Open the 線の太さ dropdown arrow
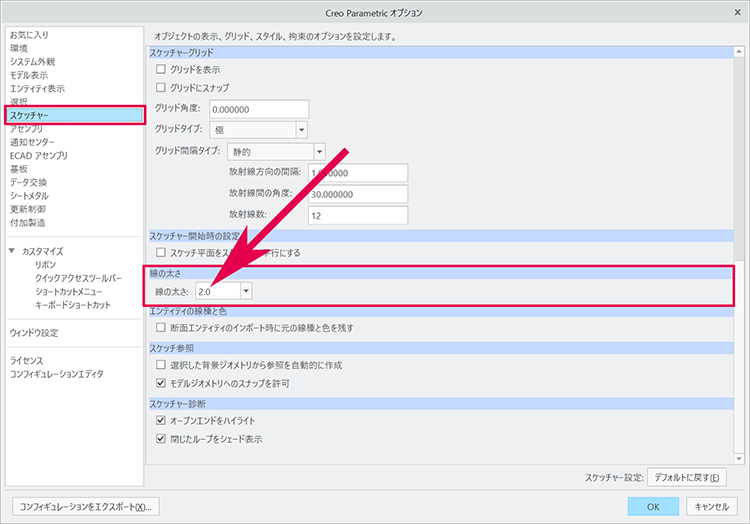 (x=246, y=291)
